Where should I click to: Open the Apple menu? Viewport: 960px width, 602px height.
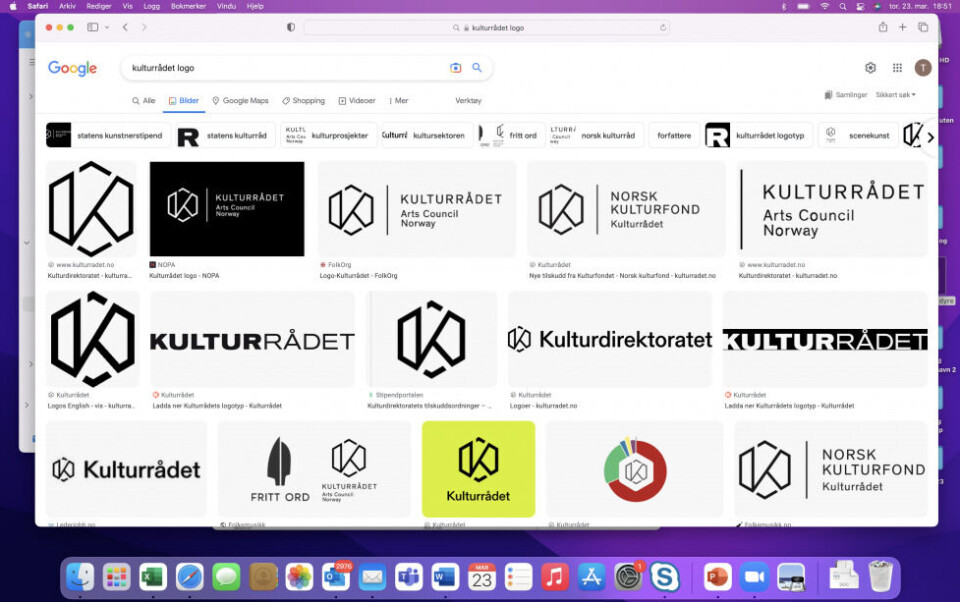coord(13,6)
